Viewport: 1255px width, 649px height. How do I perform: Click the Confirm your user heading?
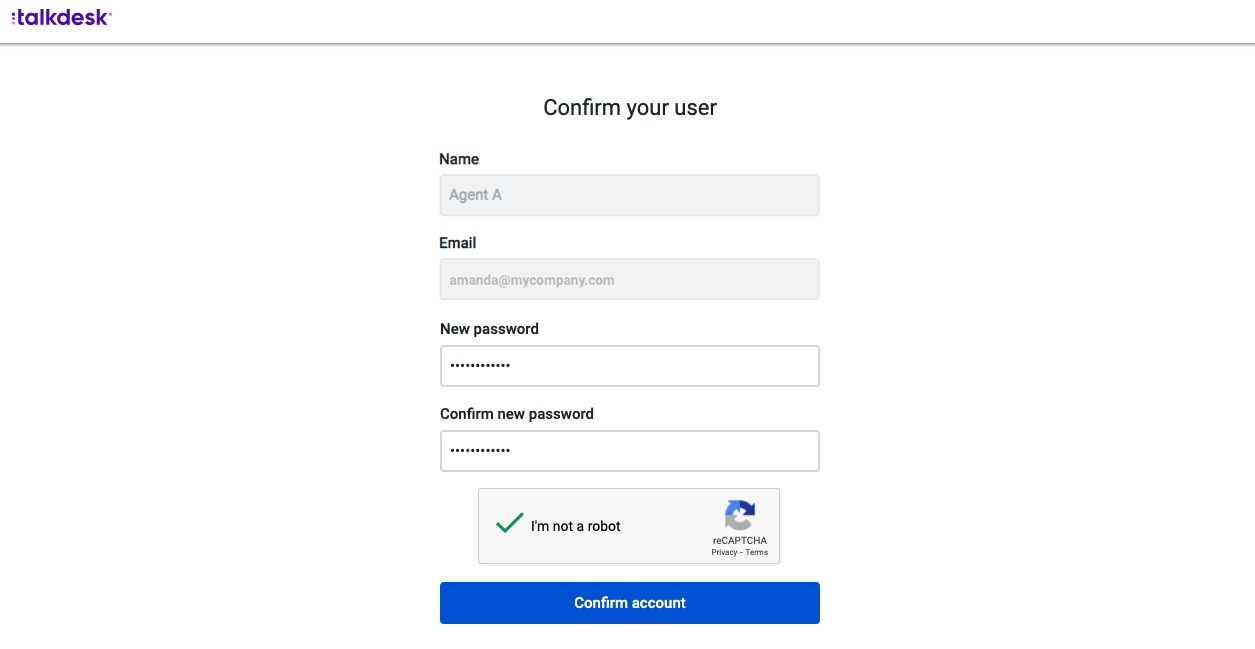[x=630, y=107]
